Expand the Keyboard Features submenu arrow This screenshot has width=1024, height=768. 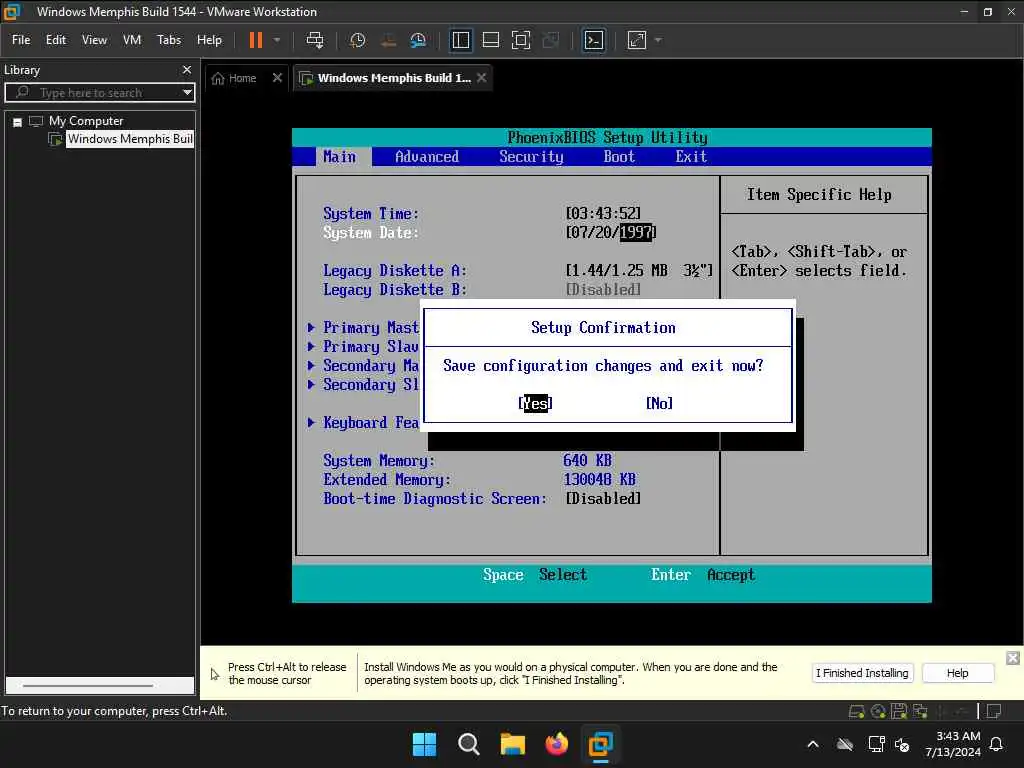click(312, 423)
